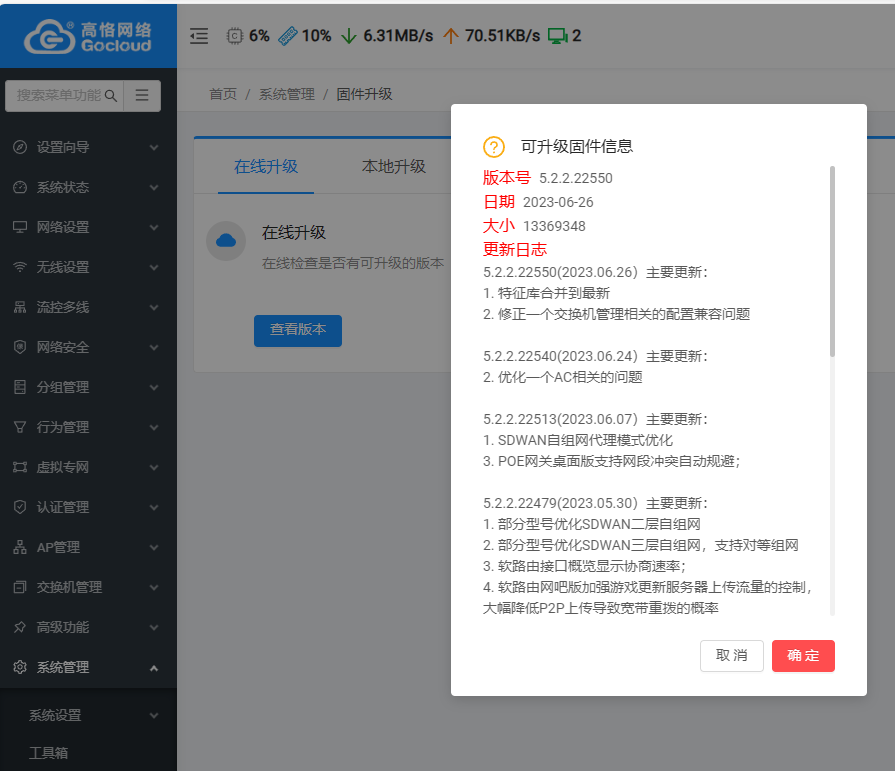Switch to the 本地升级 tab

pyautogui.click(x=394, y=167)
